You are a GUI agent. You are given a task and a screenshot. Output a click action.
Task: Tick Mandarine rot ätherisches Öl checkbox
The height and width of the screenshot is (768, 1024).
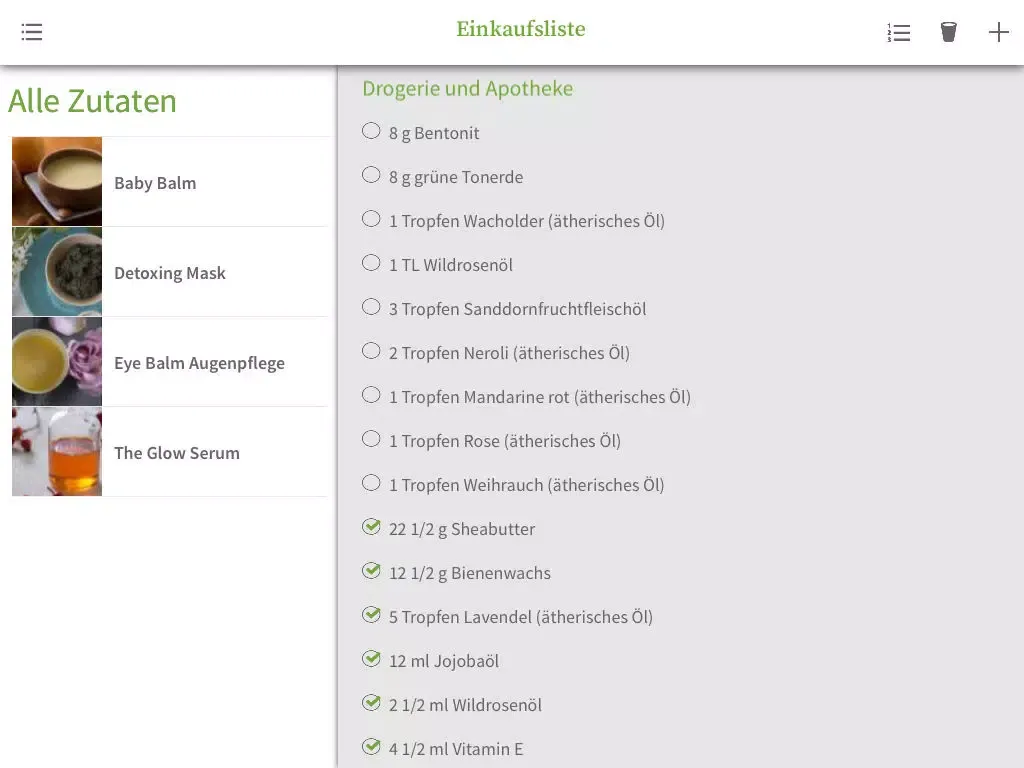(x=371, y=395)
